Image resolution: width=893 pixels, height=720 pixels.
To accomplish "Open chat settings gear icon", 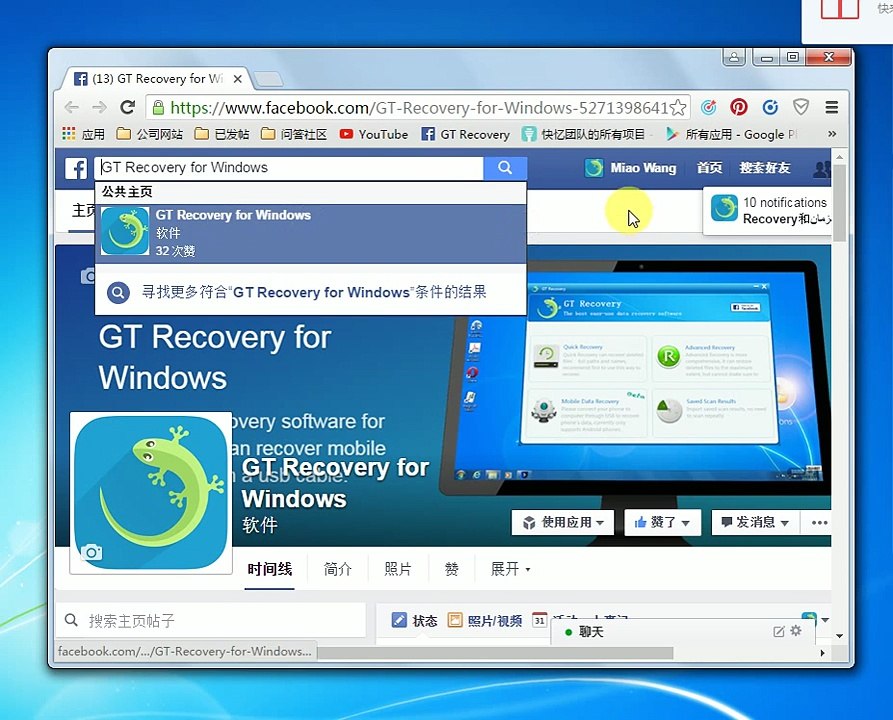I will click(x=796, y=631).
